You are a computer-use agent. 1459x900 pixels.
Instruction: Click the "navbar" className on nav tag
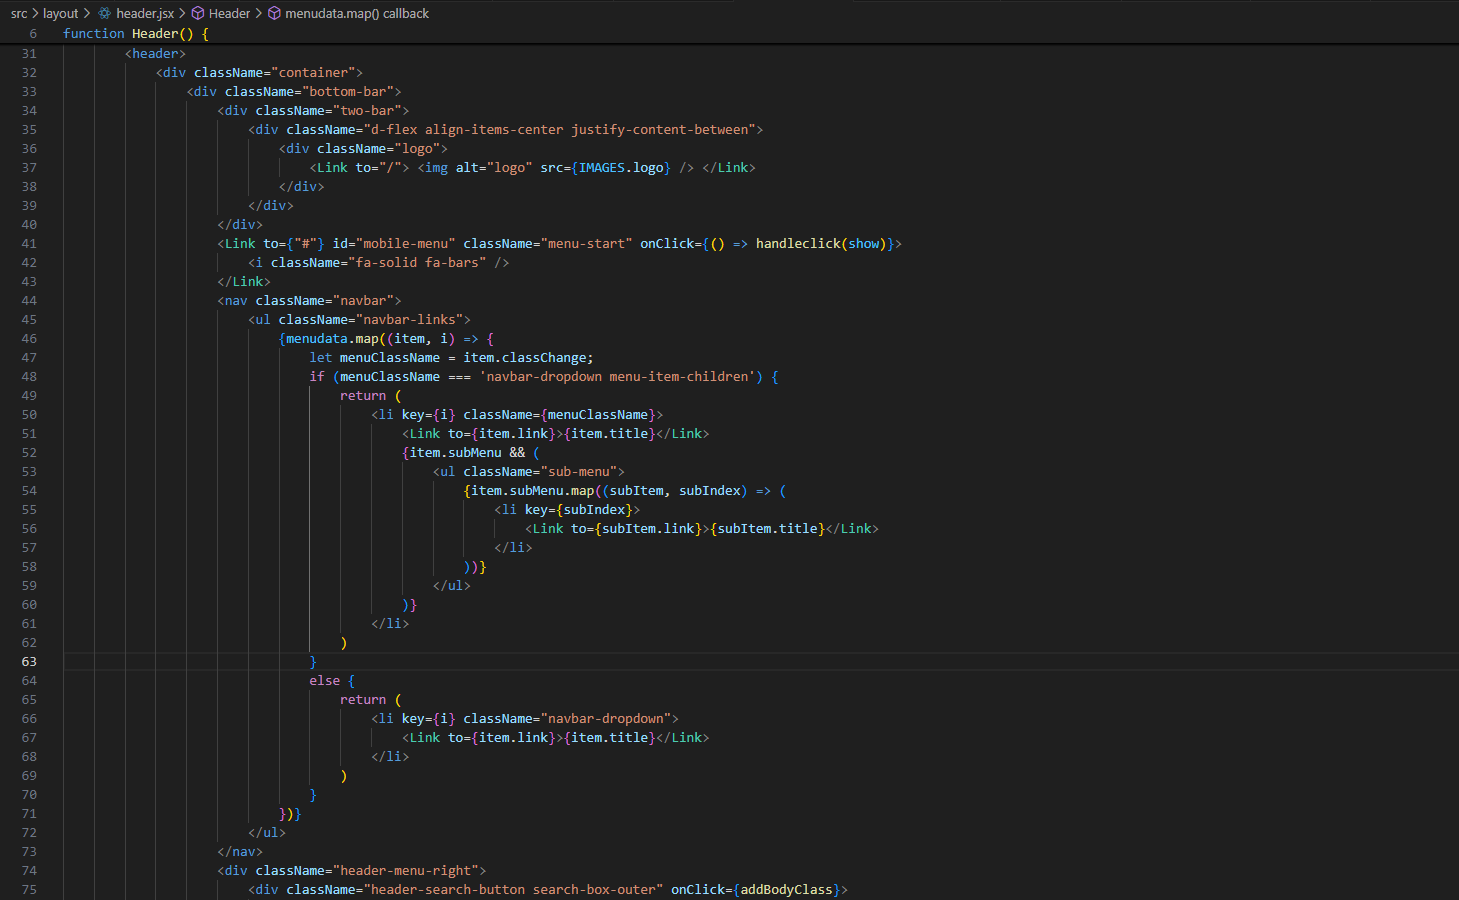pyautogui.click(x=363, y=300)
